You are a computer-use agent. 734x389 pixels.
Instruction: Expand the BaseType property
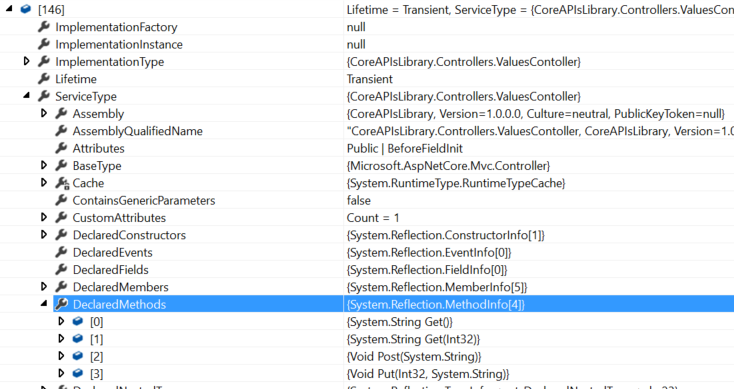pyautogui.click(x=44, y=165)
